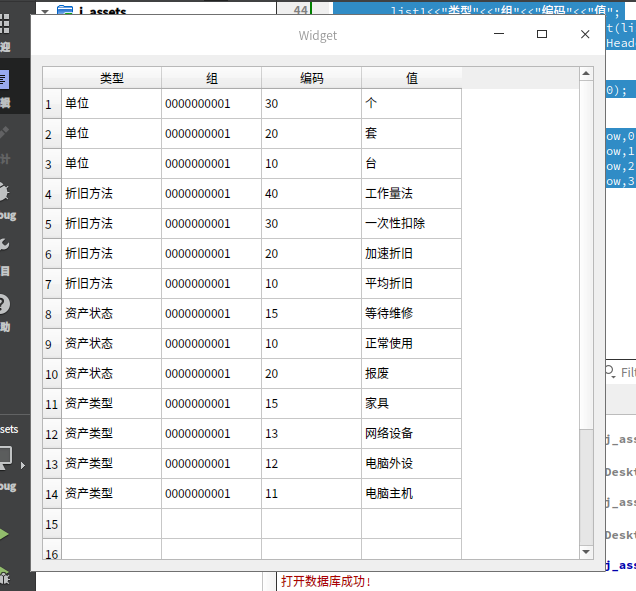
Task: Click the 编码 column header
Action: [x=311, y=78]
